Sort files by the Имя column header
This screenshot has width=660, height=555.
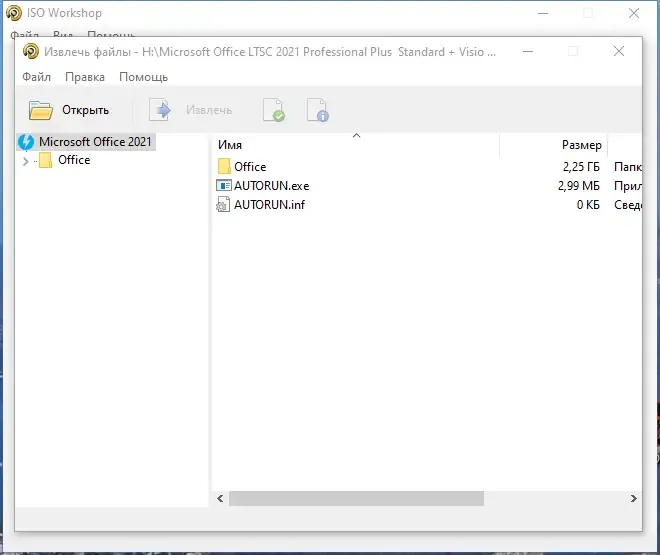click(230, 145)
